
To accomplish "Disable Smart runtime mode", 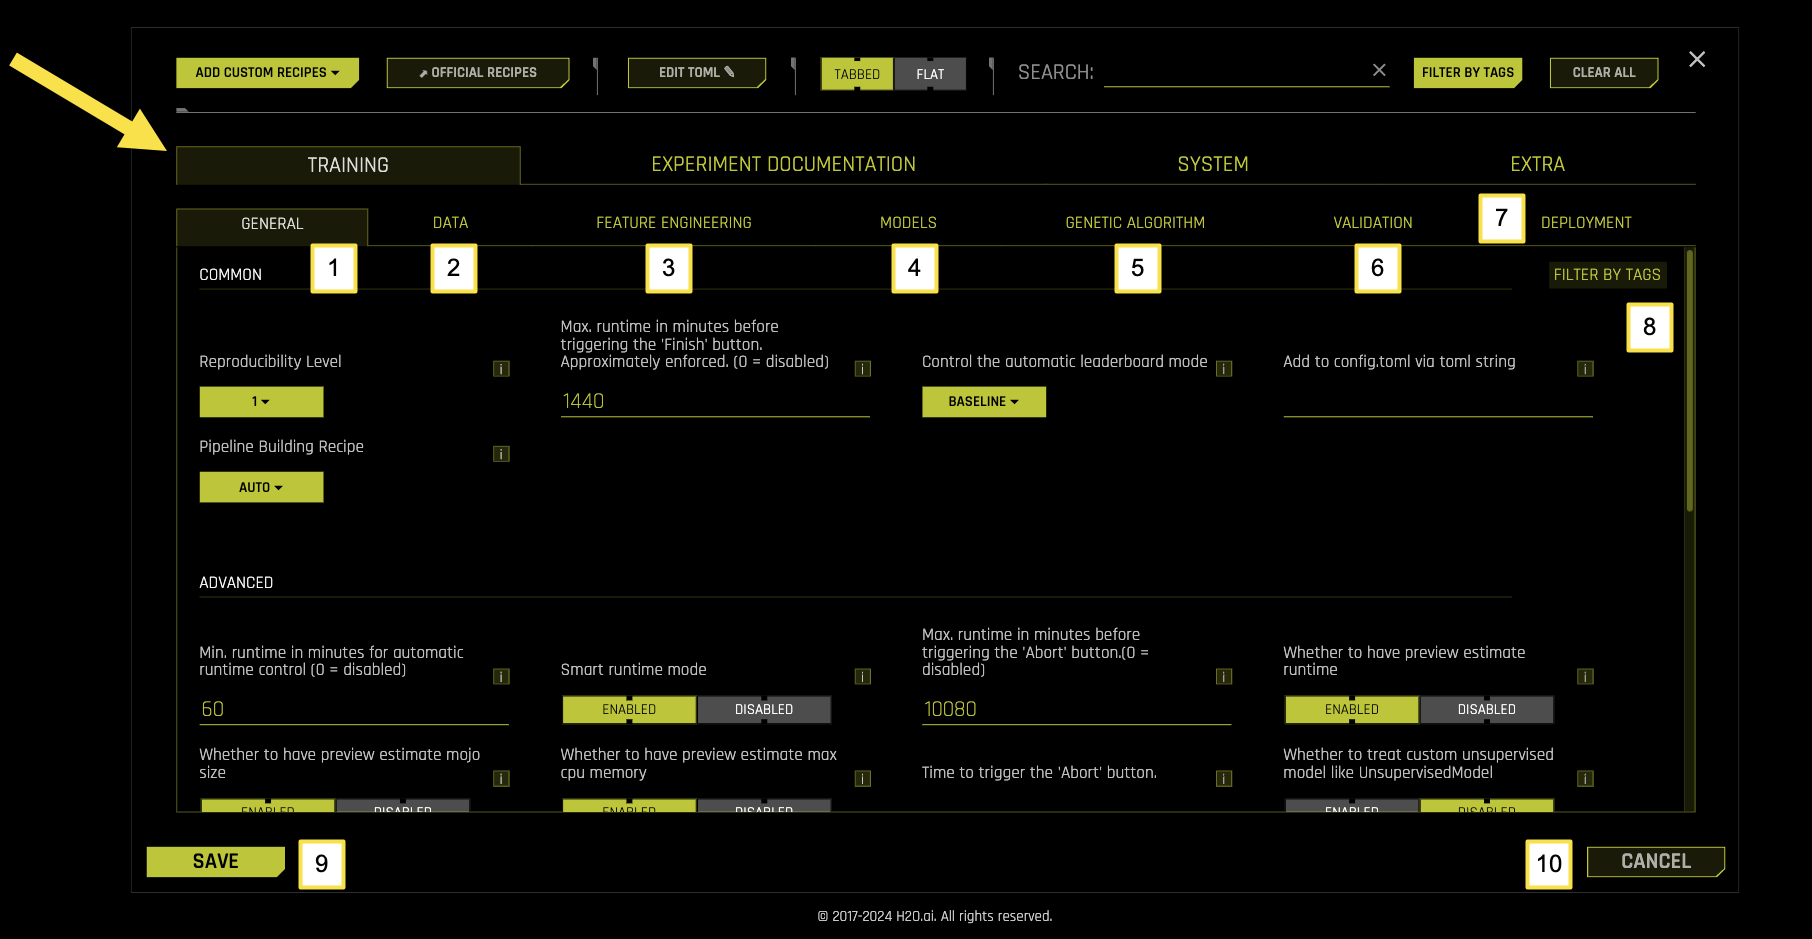I will 764,709.
